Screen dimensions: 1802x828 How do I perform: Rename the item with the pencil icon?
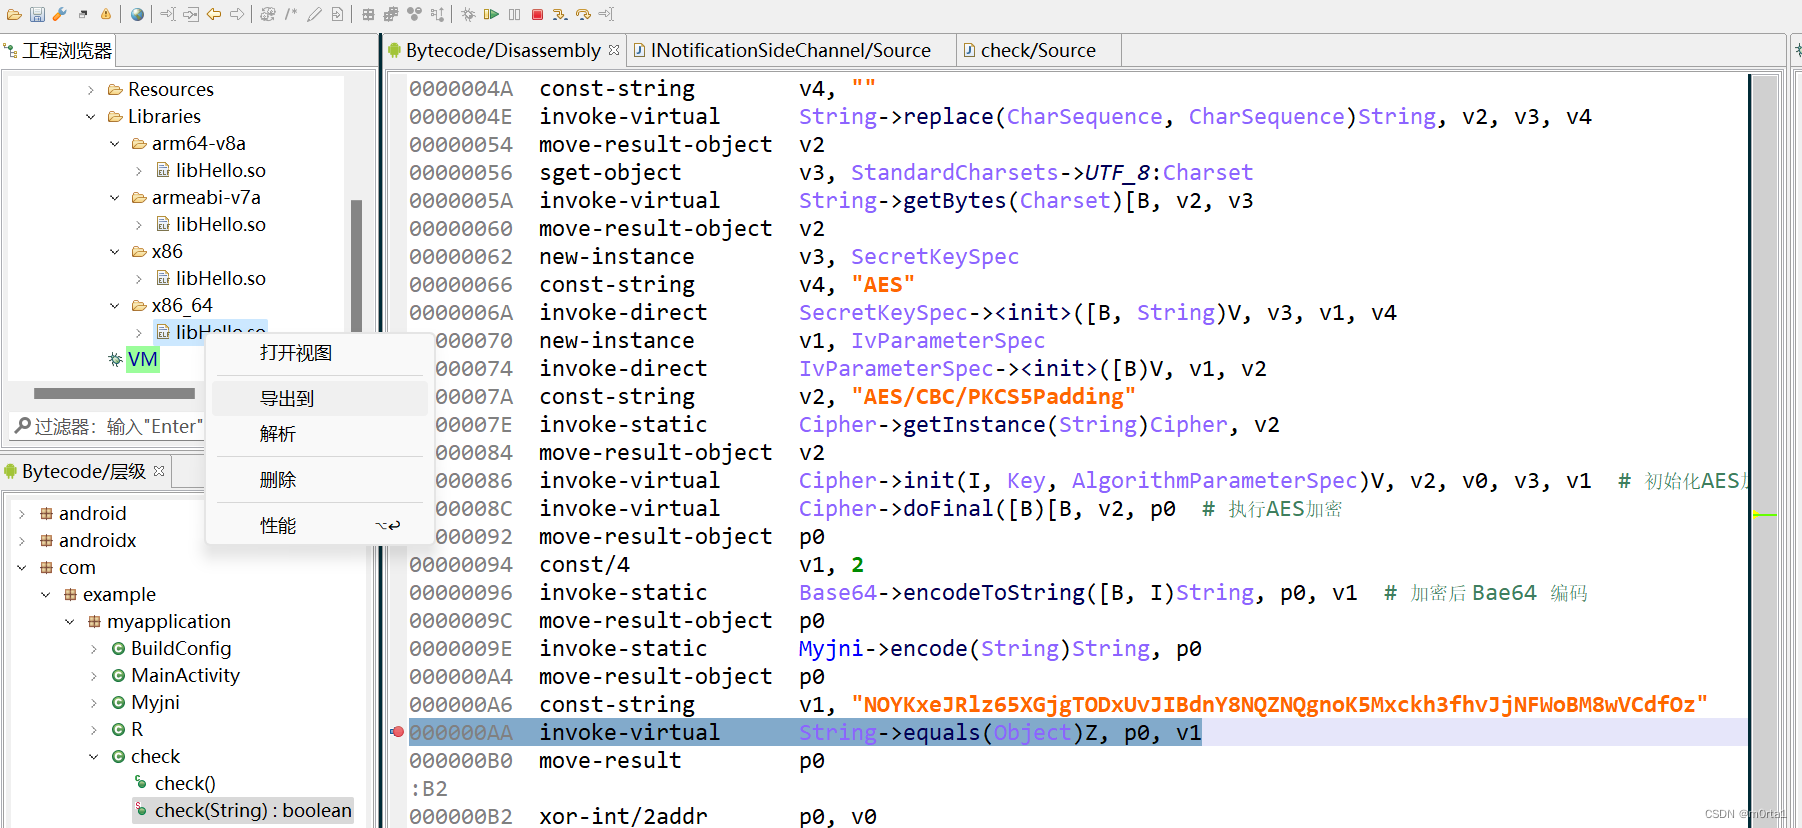coord(314,14)
